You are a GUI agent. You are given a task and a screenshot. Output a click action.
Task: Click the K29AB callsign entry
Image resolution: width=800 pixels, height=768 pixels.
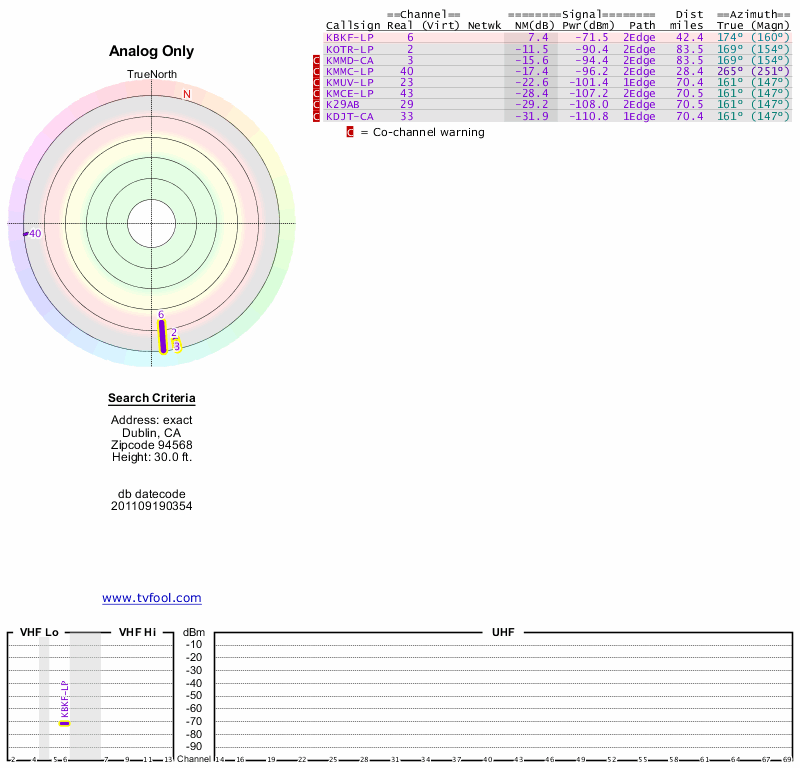[x=342, y=104]
